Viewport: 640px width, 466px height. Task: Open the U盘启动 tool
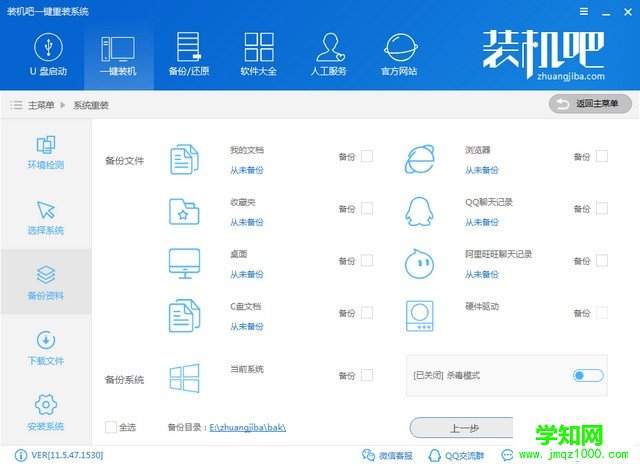click(48, 54)
